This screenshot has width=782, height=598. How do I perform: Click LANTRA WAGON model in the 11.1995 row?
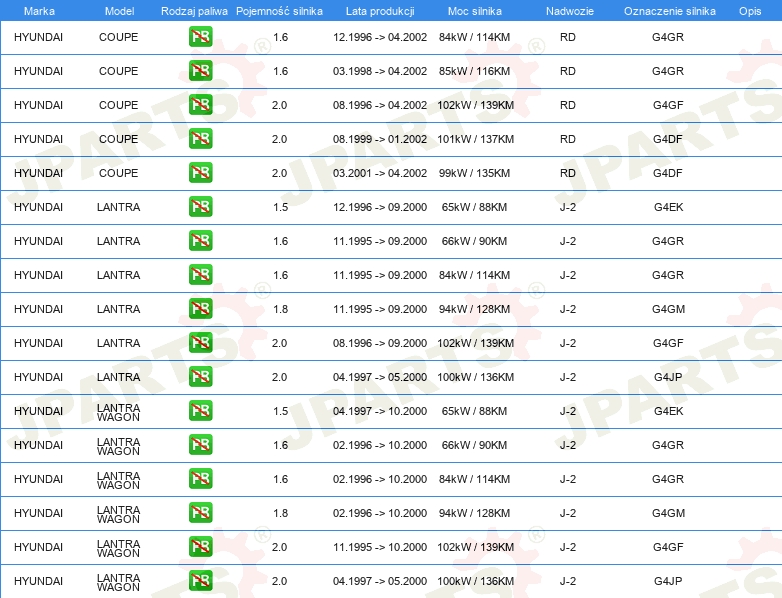coord(118,548)
